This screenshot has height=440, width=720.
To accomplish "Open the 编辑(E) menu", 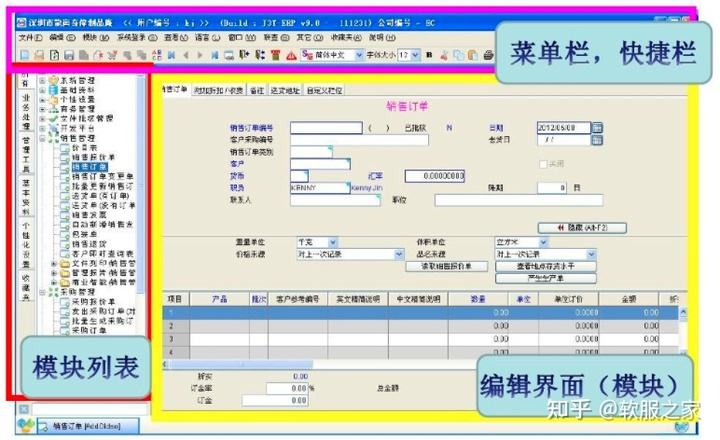I will click(x=62, y=38).
